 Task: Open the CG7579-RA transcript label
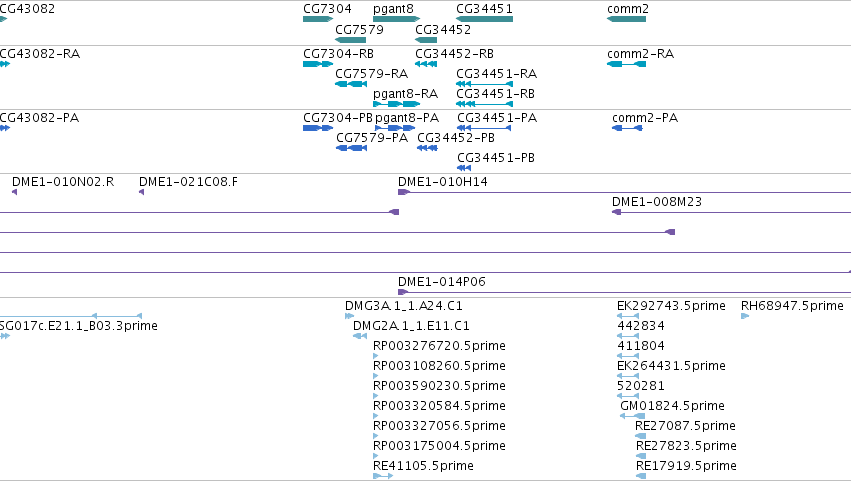point(371,74)
